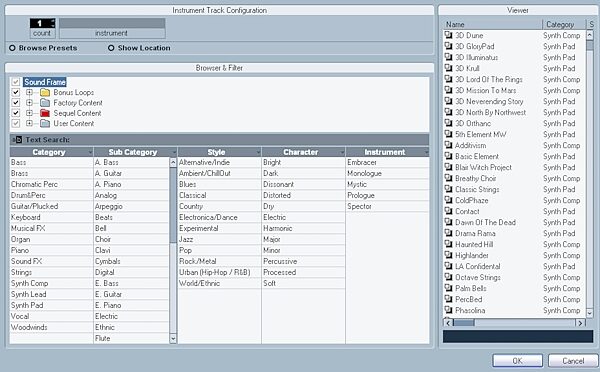The height and width of the screenshot is (372, 600).
Task: Click the Cancel button
Action: [573, 361]
